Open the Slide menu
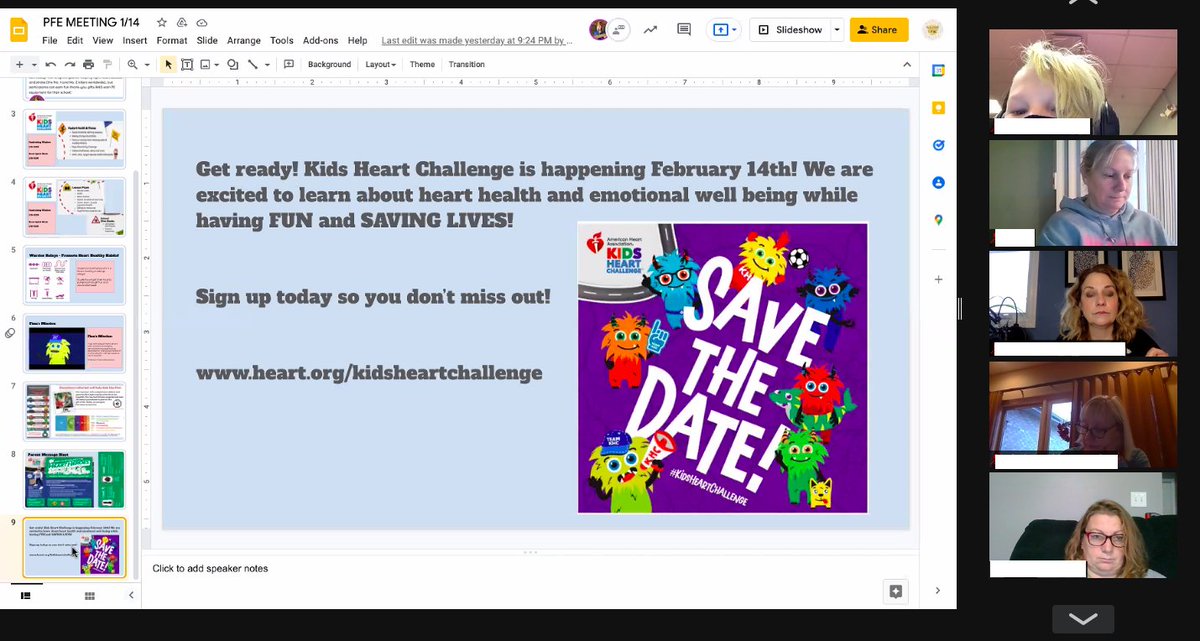Screen dimensions: 1200x641 (x=207, y=41)
